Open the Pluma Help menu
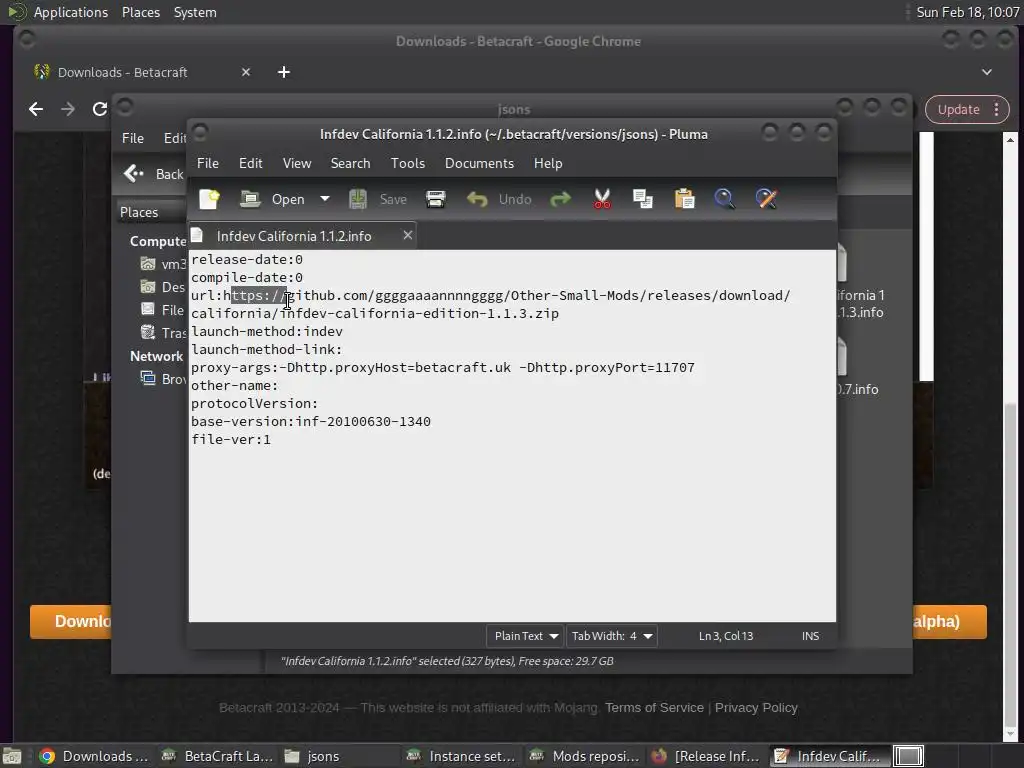Viewport: 1024px width, 768px height. point(548,163)
